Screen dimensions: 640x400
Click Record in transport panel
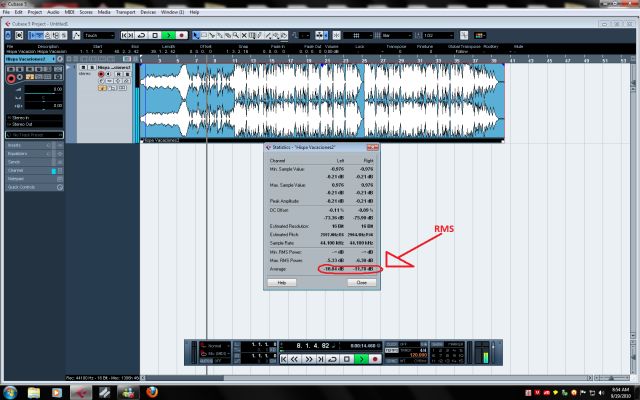pos(375,359)
